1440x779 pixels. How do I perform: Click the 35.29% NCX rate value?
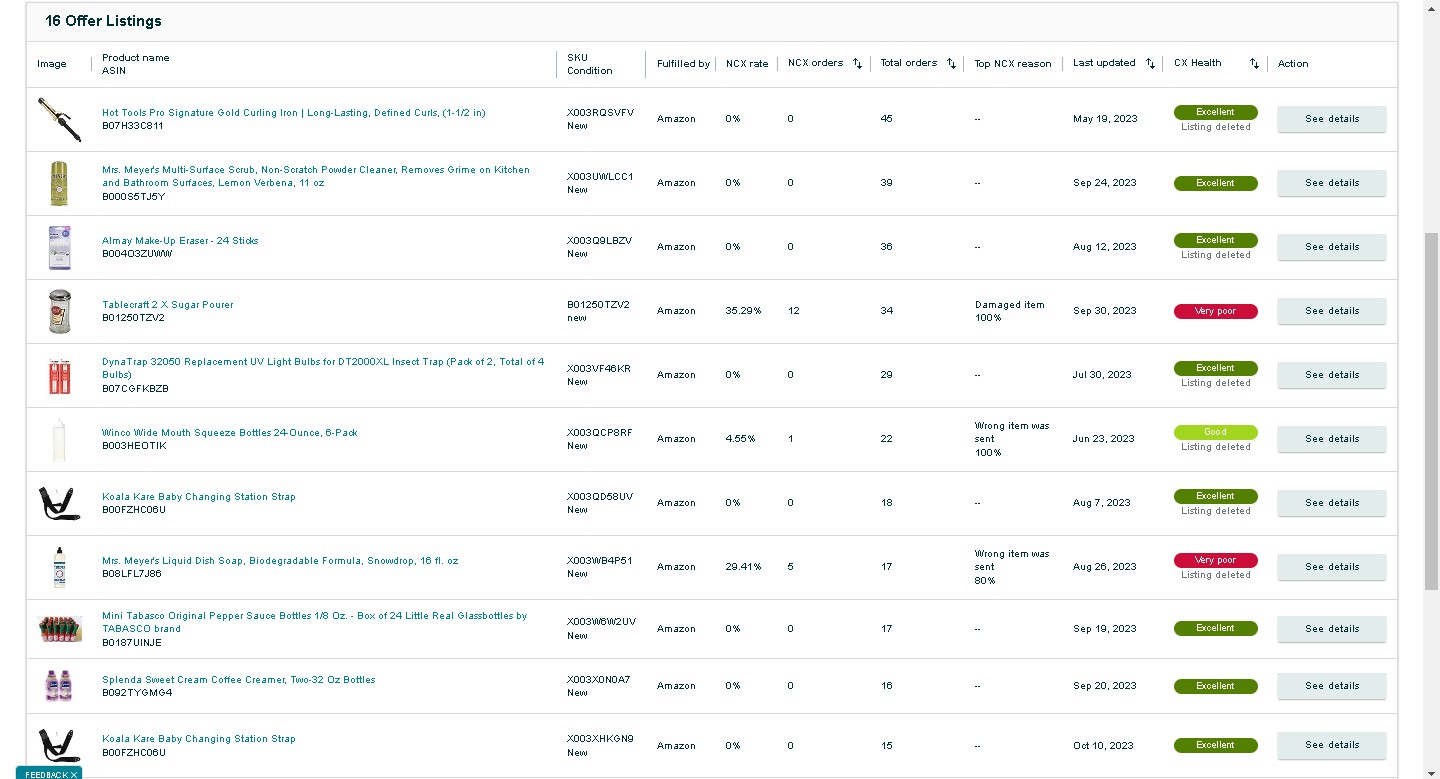pos(743,311)
